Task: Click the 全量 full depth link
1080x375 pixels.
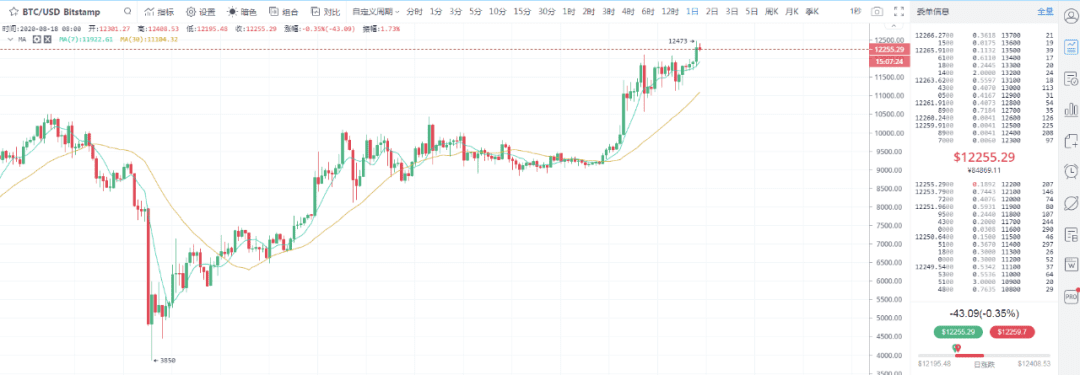Action: [x=1045, y=12]
